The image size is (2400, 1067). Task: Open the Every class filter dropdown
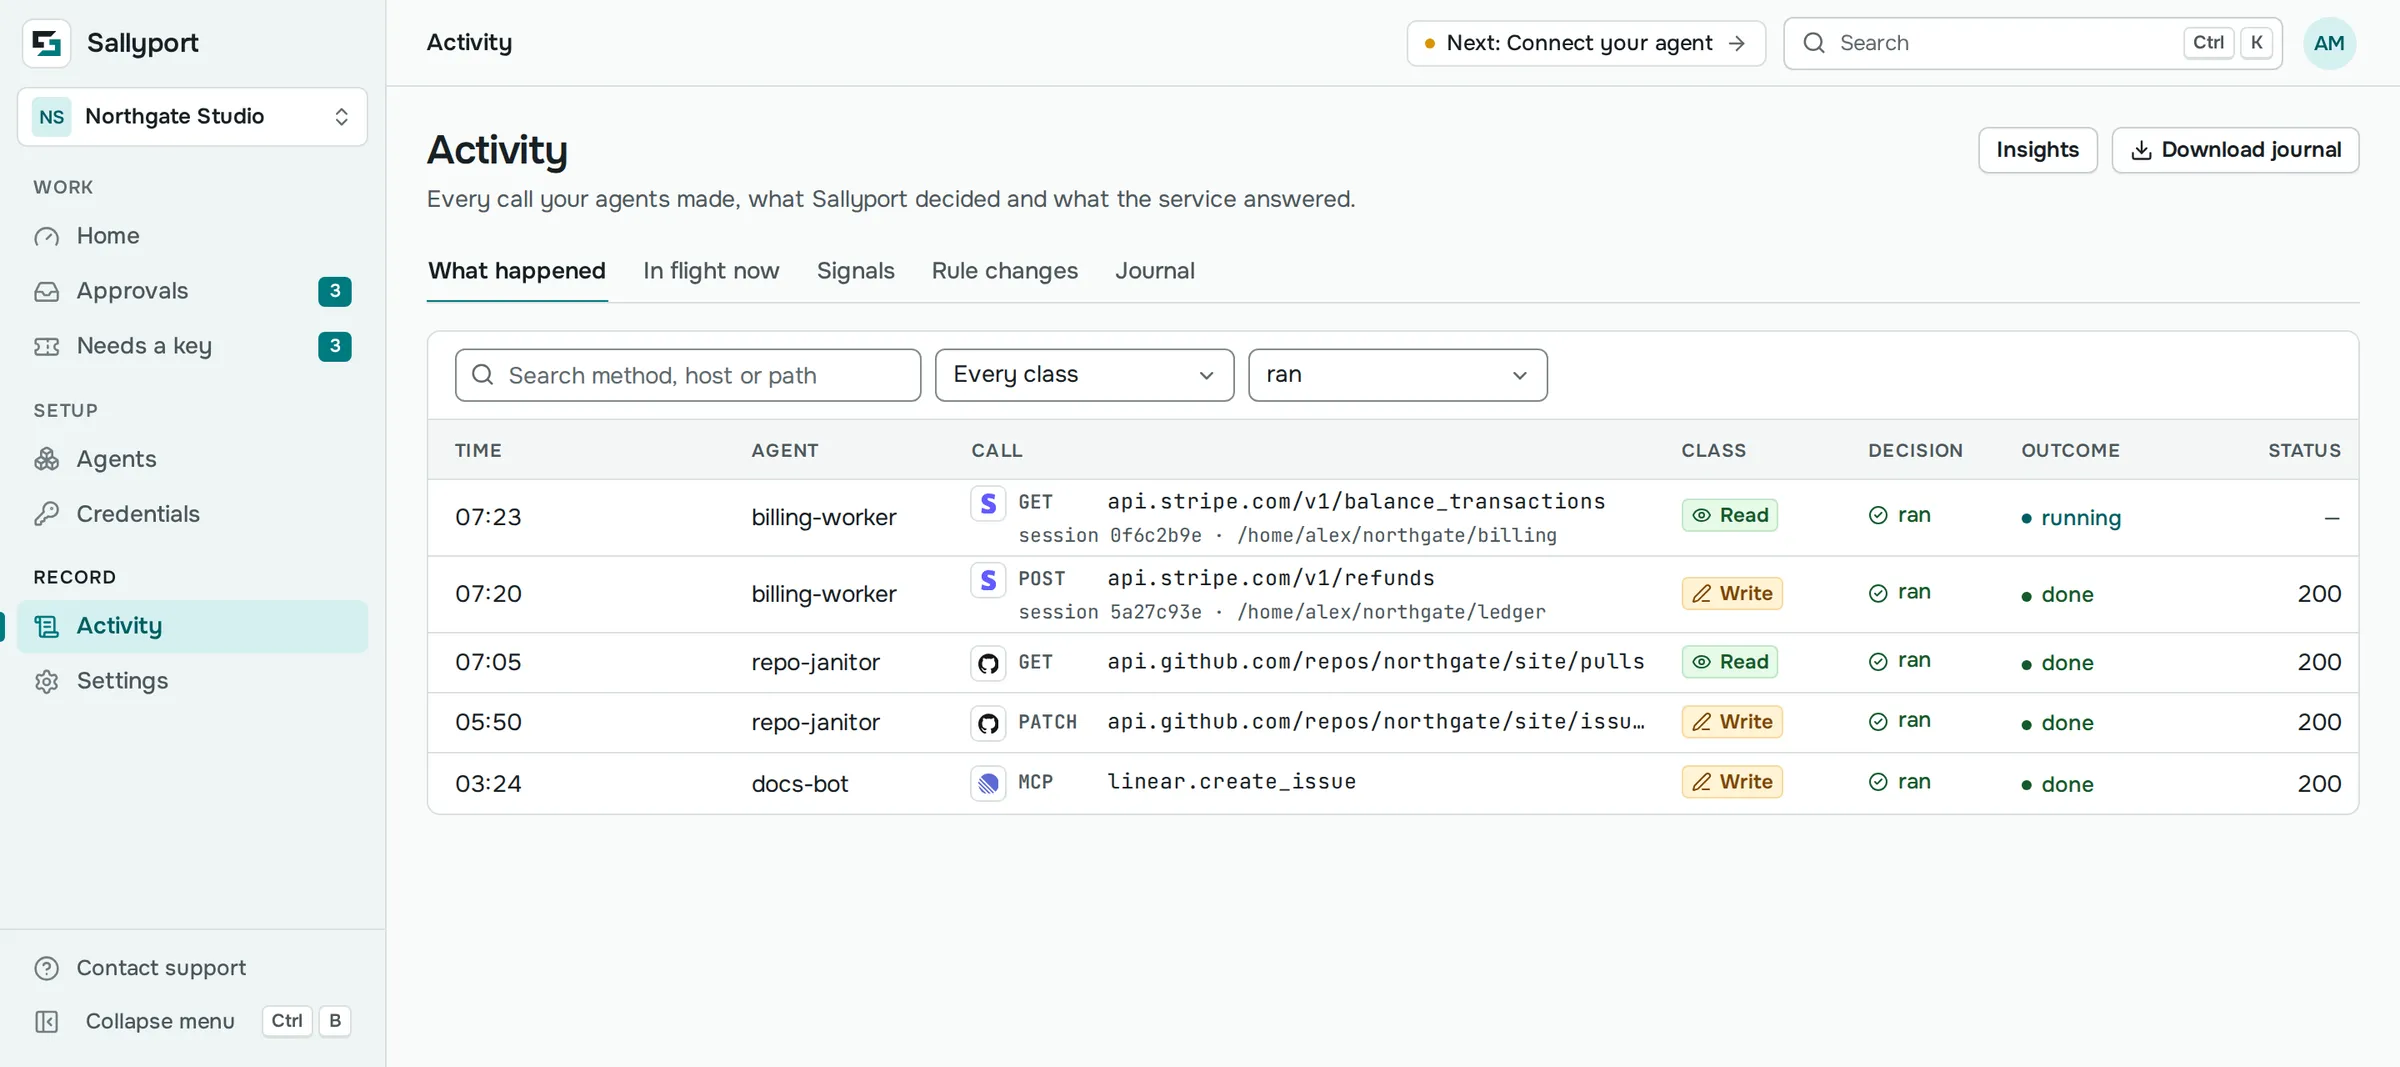coord(1084,375)
